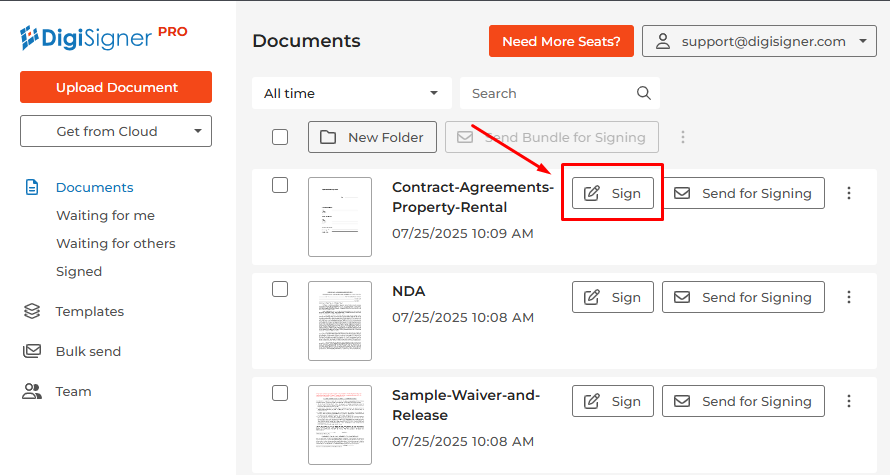Toggle the select-all documents checkbox
This screenshot has width=890, height=475.
click(280, 137)
